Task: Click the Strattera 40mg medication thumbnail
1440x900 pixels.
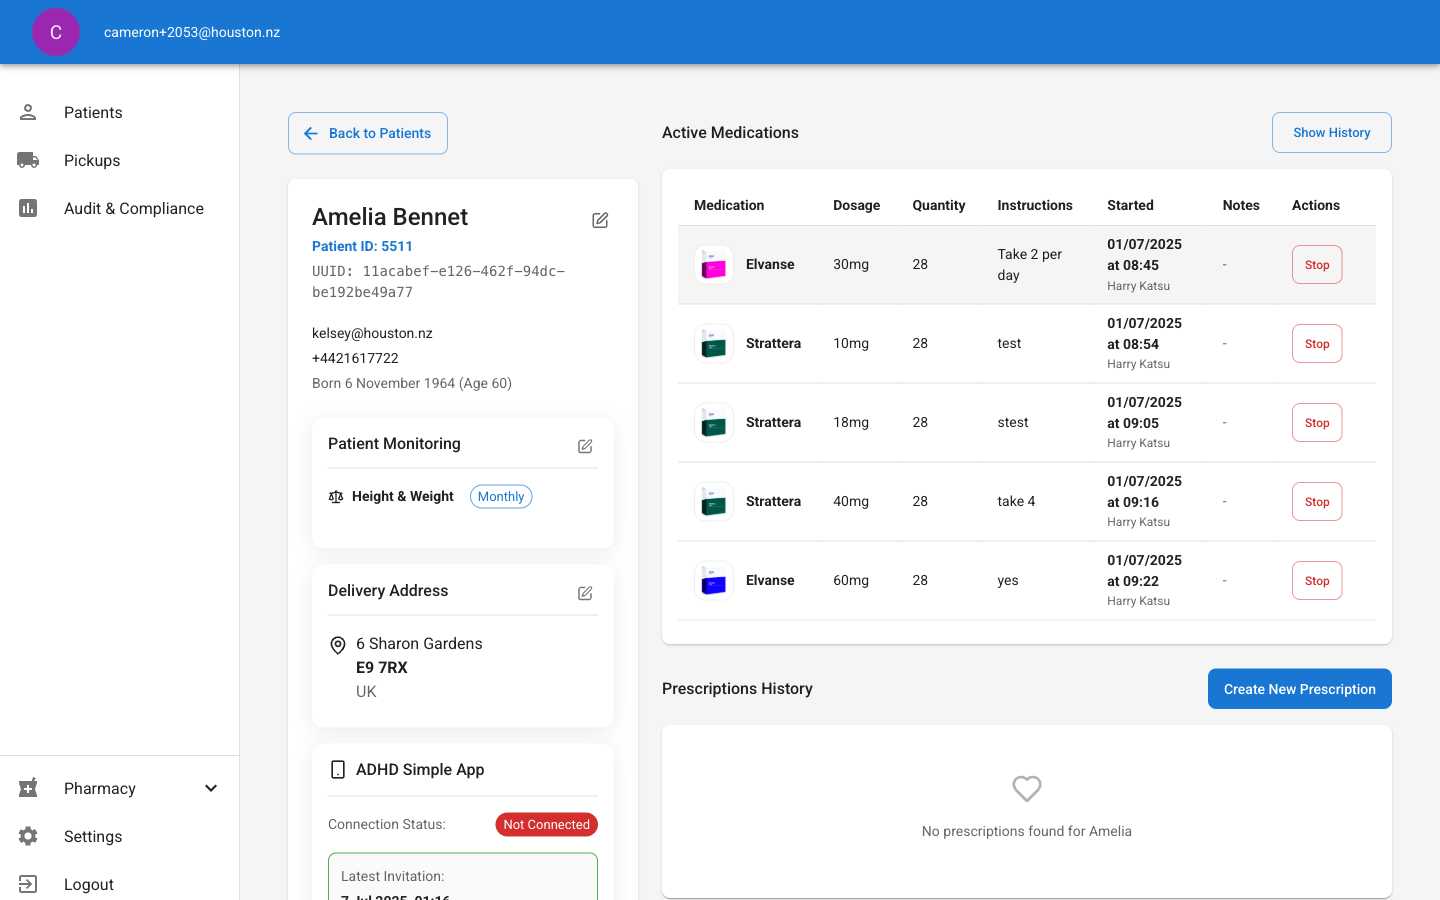Action: [714, 502]
